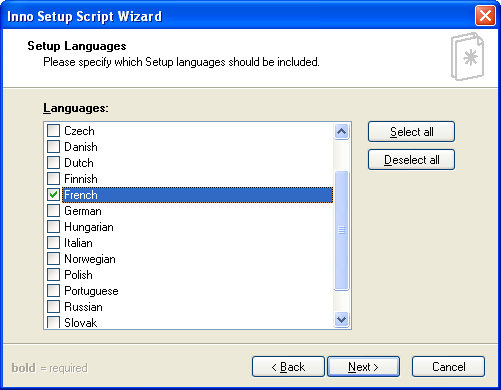Image resolution: width=501 pixels, height=390 pixels.
Task: Select the Russian row label
Action: (x=83, y=307)
